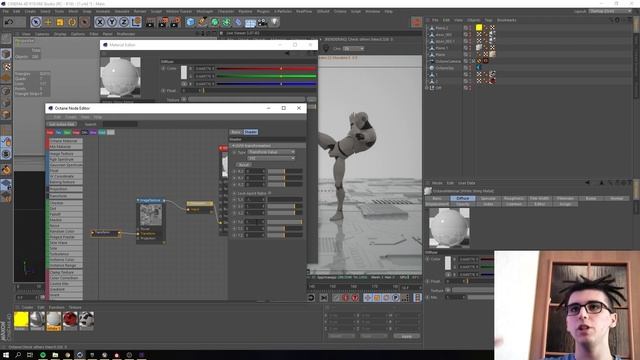Viewport: 640px width, 360px height.
Task: Switch to Specular tab in Attribute Manager
Action: (x=488, y=198)
